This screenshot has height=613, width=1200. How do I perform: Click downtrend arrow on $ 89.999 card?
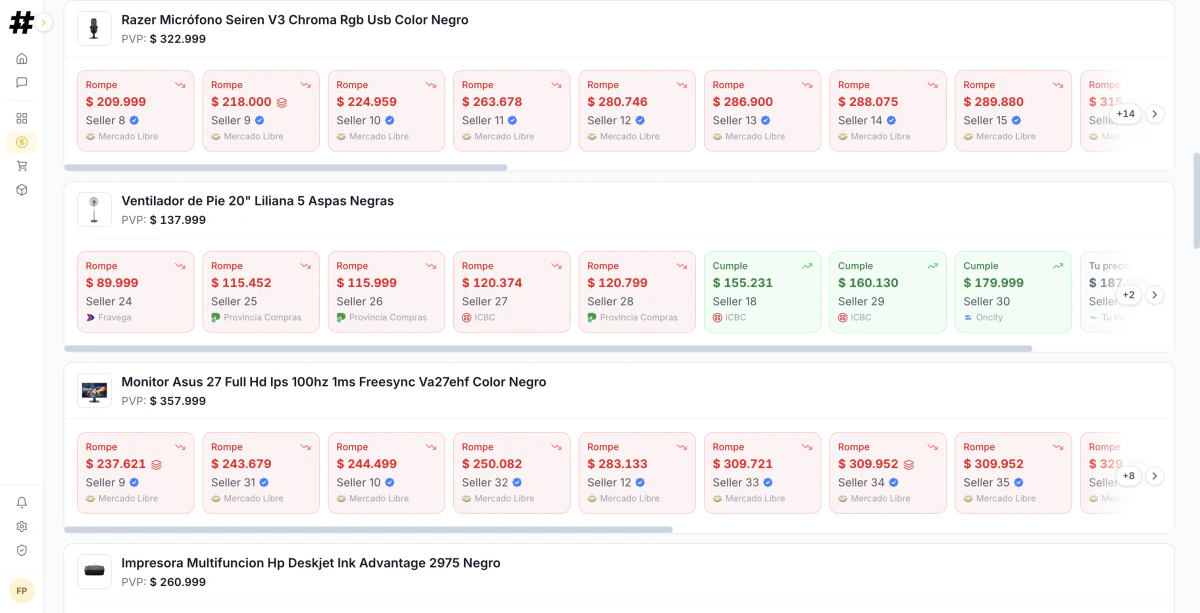[180, 266]
